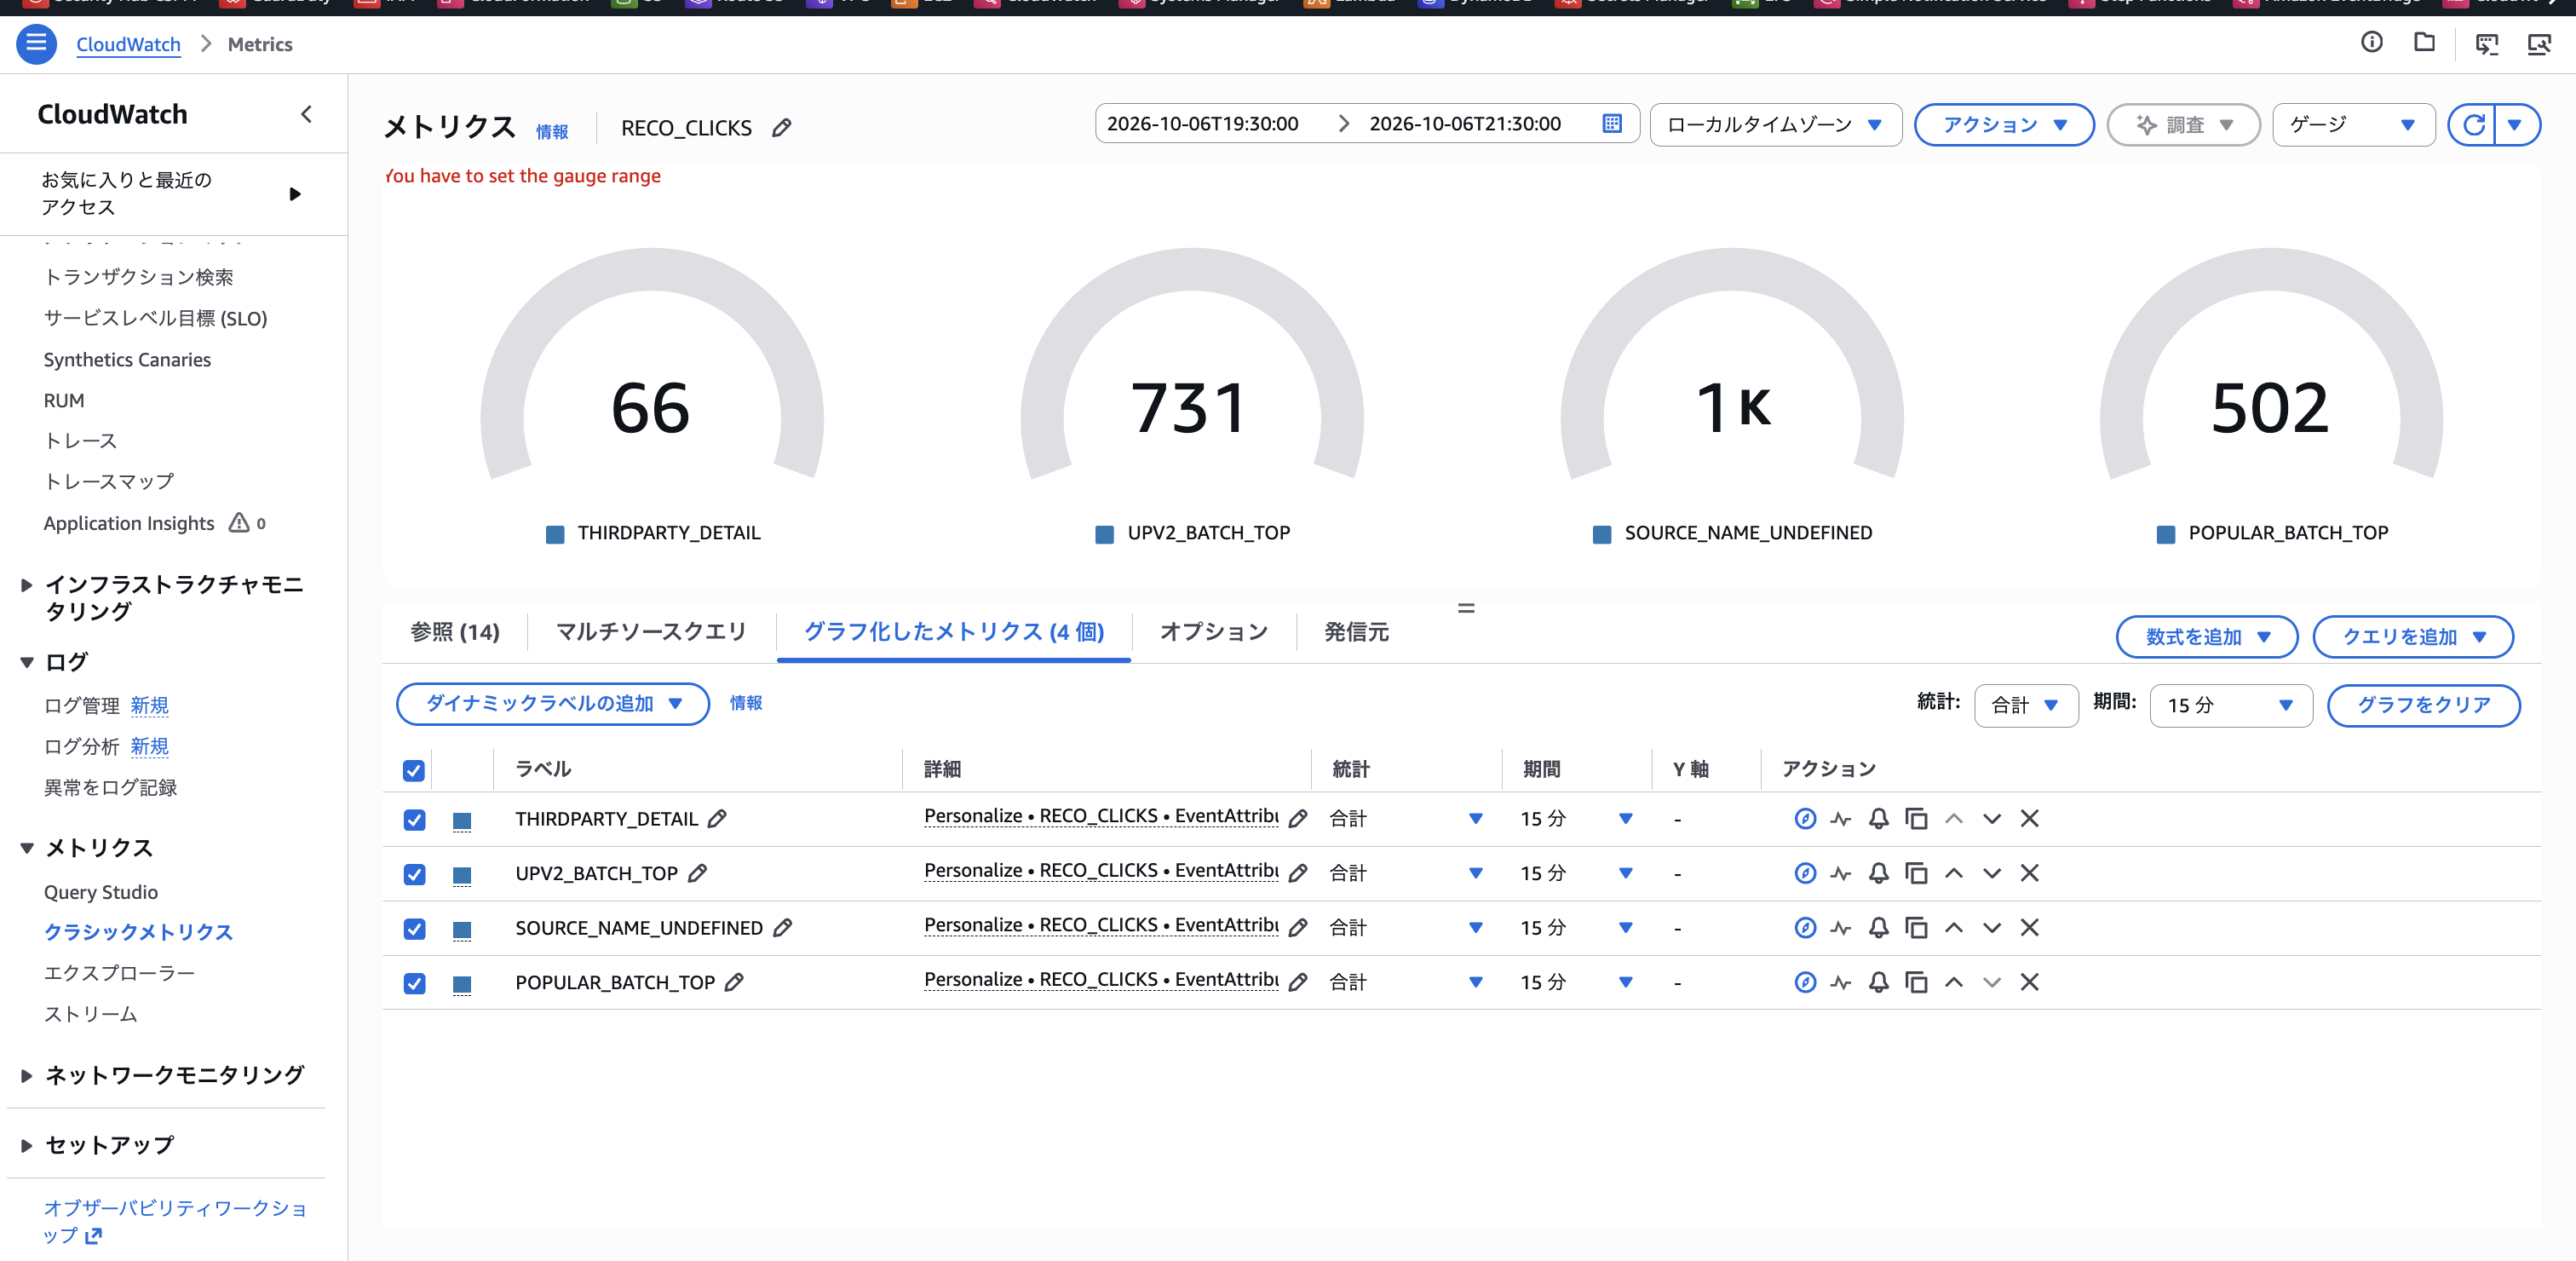Open the folder icon in top header

point(2424,42)
